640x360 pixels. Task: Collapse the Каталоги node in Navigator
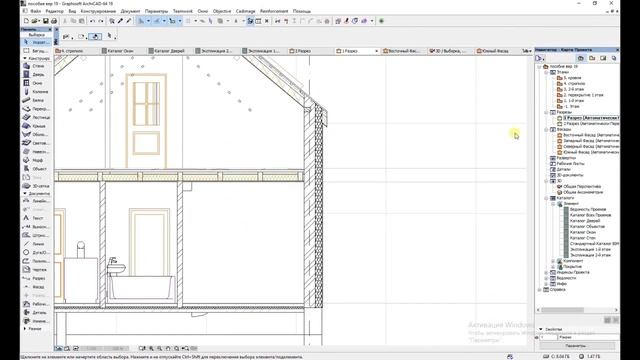(546, 198)
